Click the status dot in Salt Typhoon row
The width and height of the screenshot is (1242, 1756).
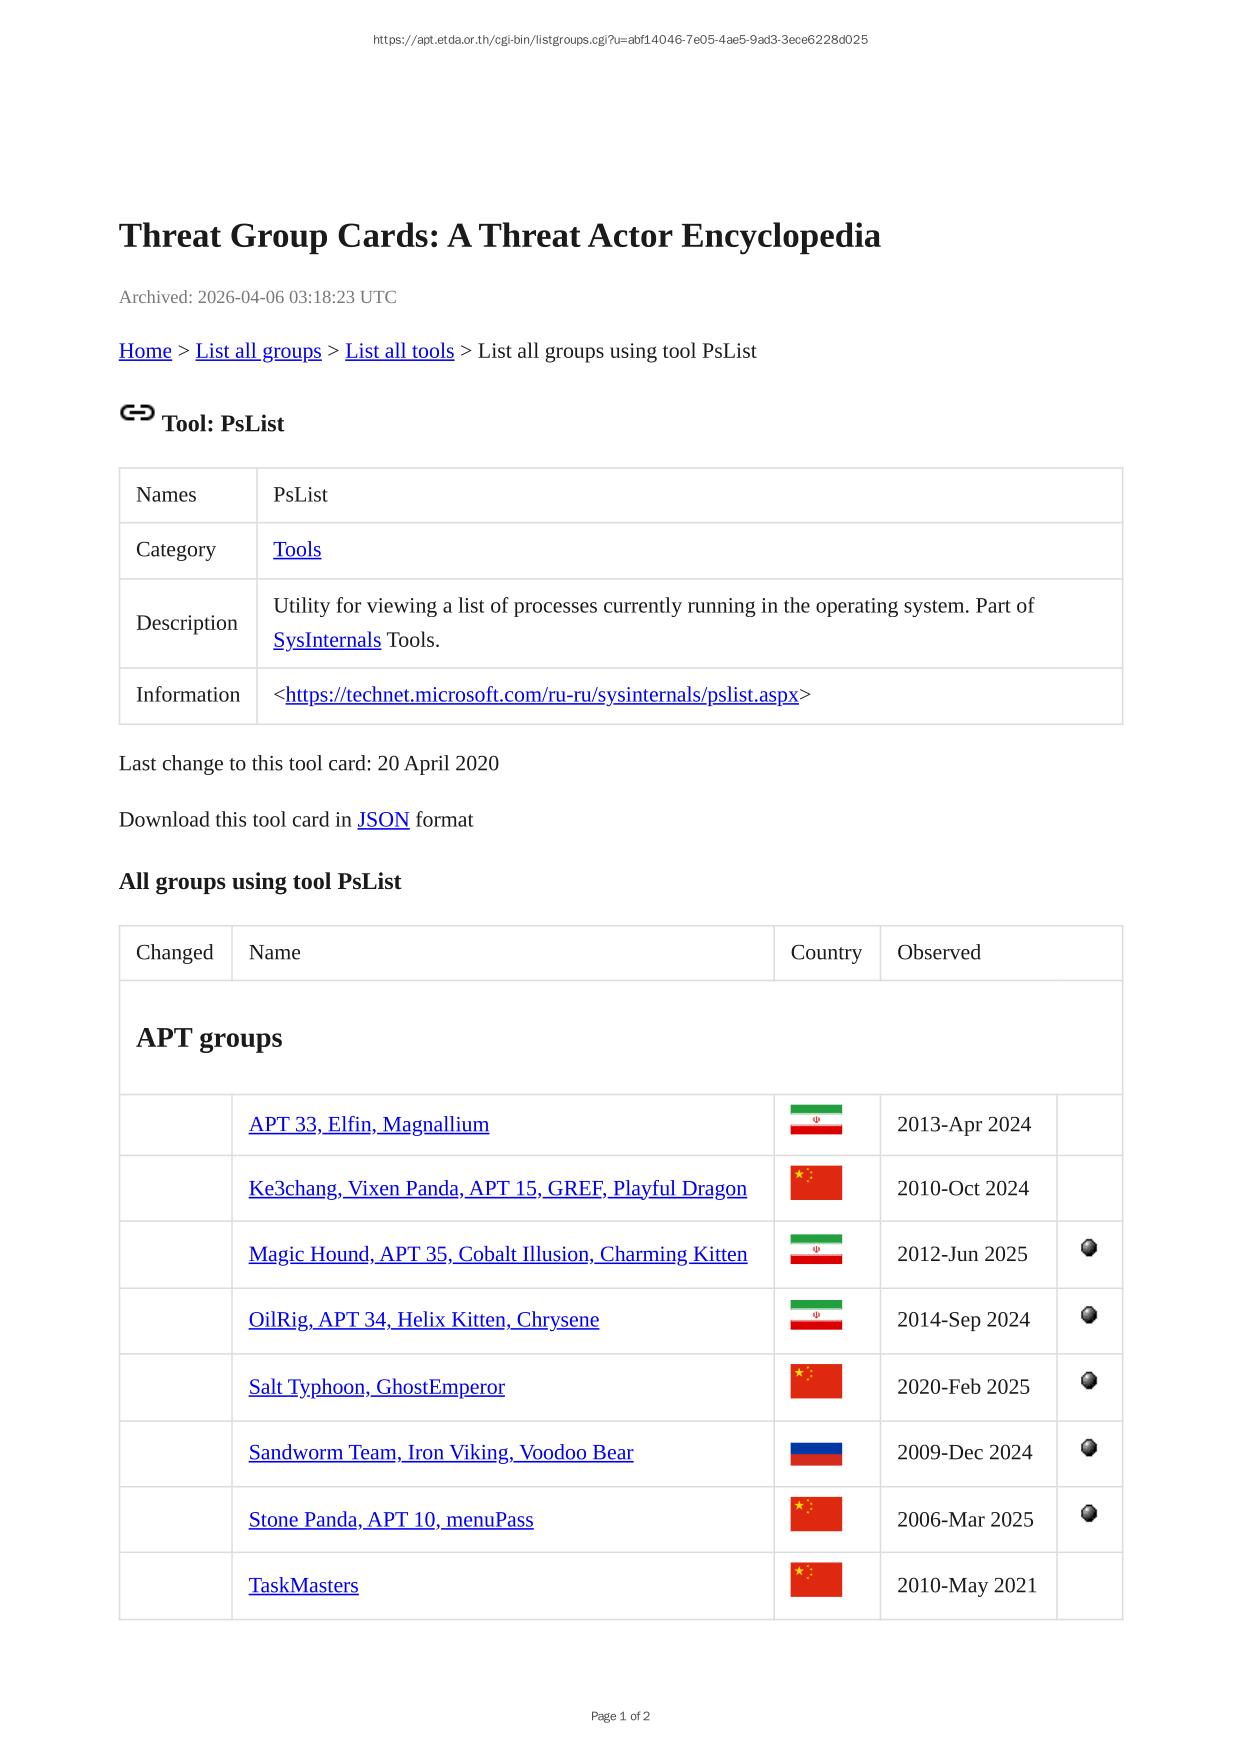point(1089,1381)
